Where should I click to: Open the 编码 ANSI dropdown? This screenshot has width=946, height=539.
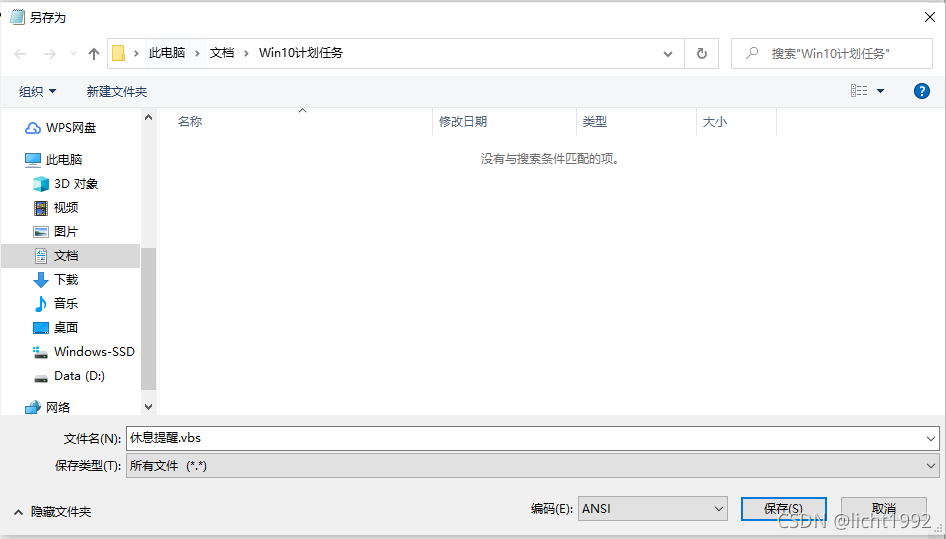point(653,509)
